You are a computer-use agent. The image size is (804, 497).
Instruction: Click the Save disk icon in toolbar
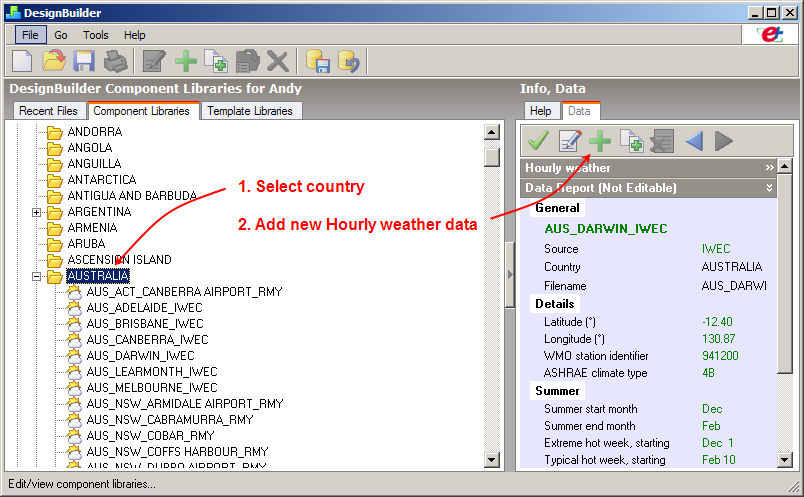click(84, 62)
